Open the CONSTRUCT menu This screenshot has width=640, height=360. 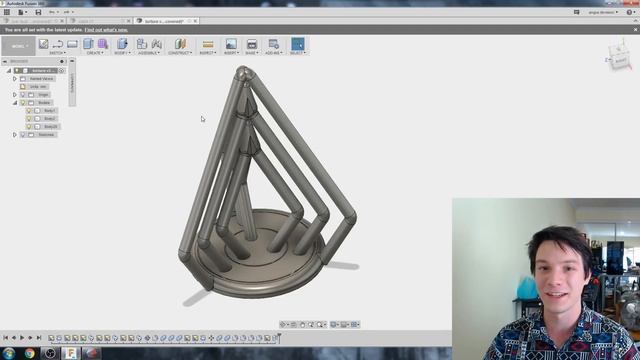(x=180, y=53)
